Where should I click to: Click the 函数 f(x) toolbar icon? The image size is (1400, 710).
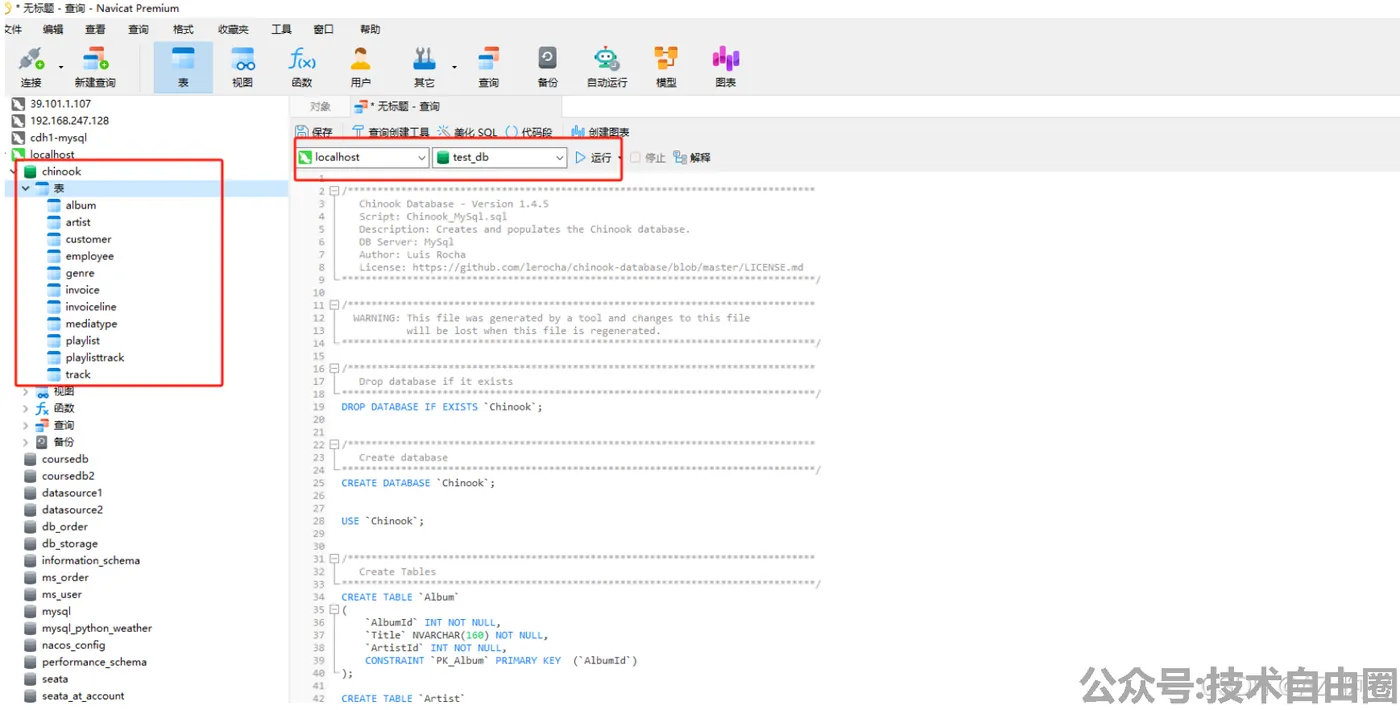pos(302,67)
